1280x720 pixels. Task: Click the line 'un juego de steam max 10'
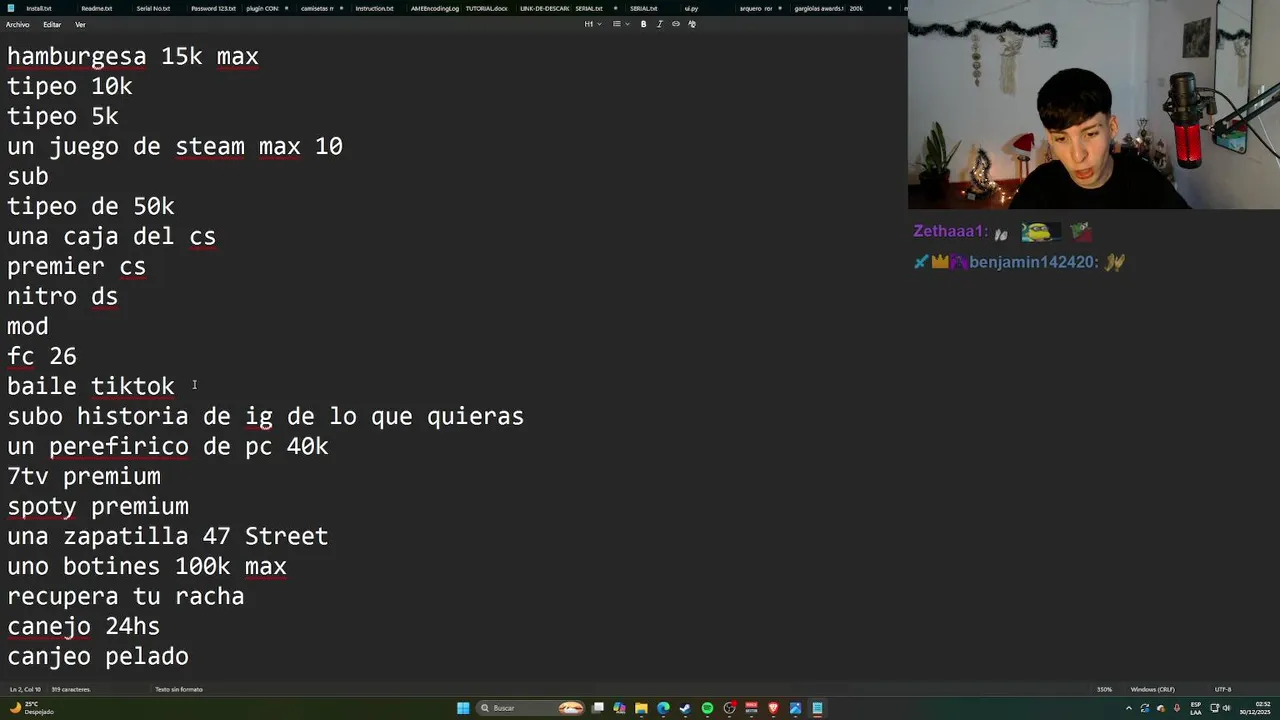[x=175, y=147]
